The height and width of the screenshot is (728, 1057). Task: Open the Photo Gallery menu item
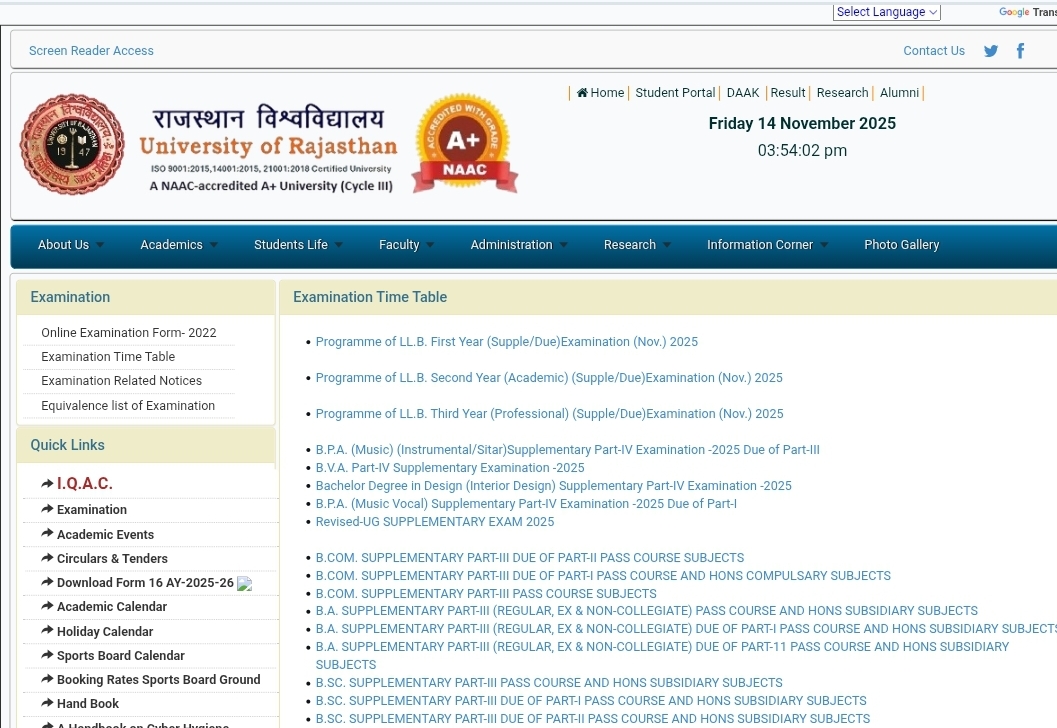pos(901,245)
